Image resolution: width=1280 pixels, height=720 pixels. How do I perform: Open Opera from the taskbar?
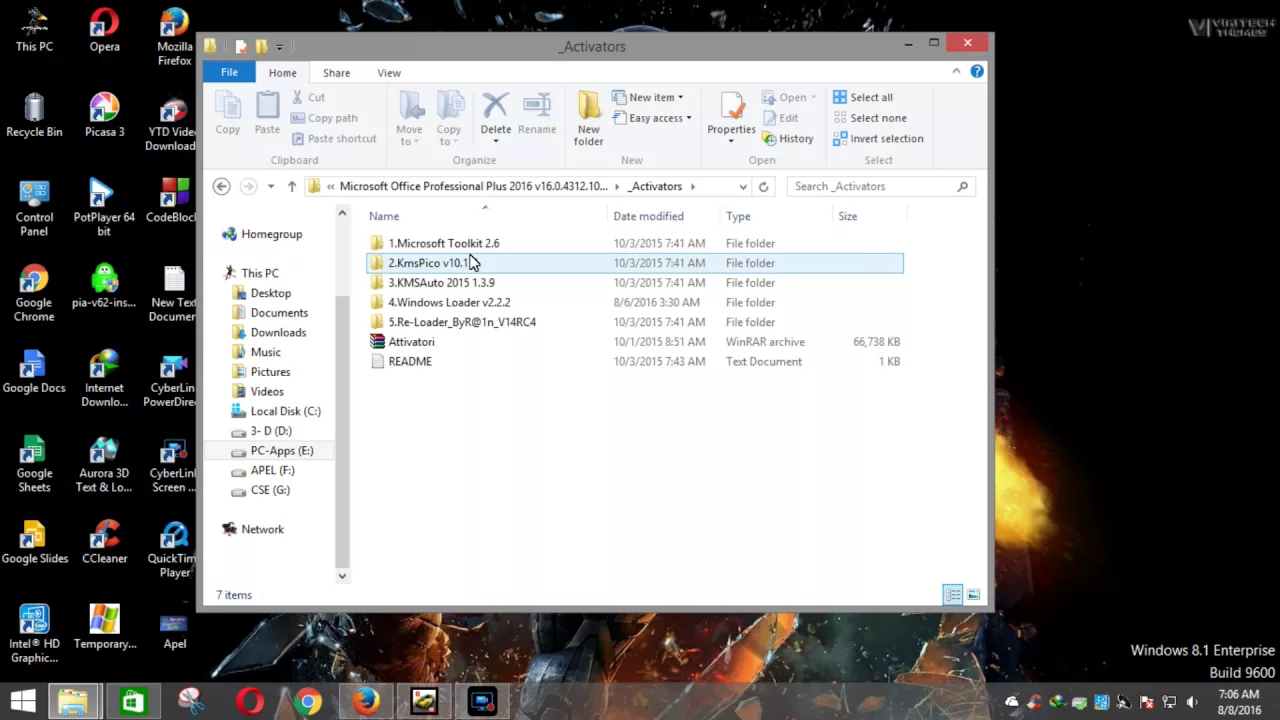(249, 701)
